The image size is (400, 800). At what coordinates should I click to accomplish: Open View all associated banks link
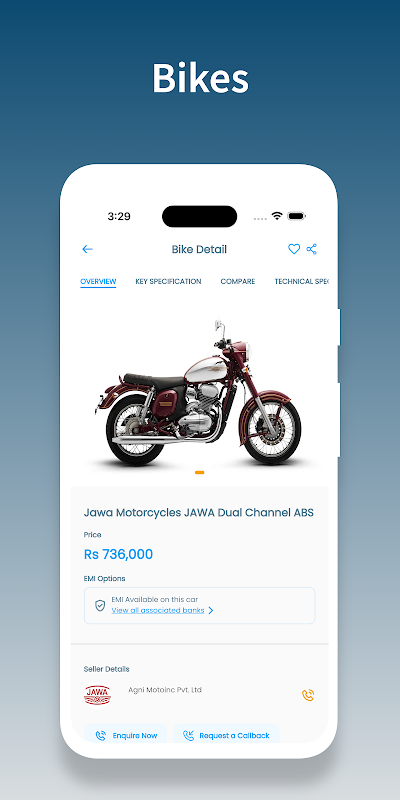158,610
